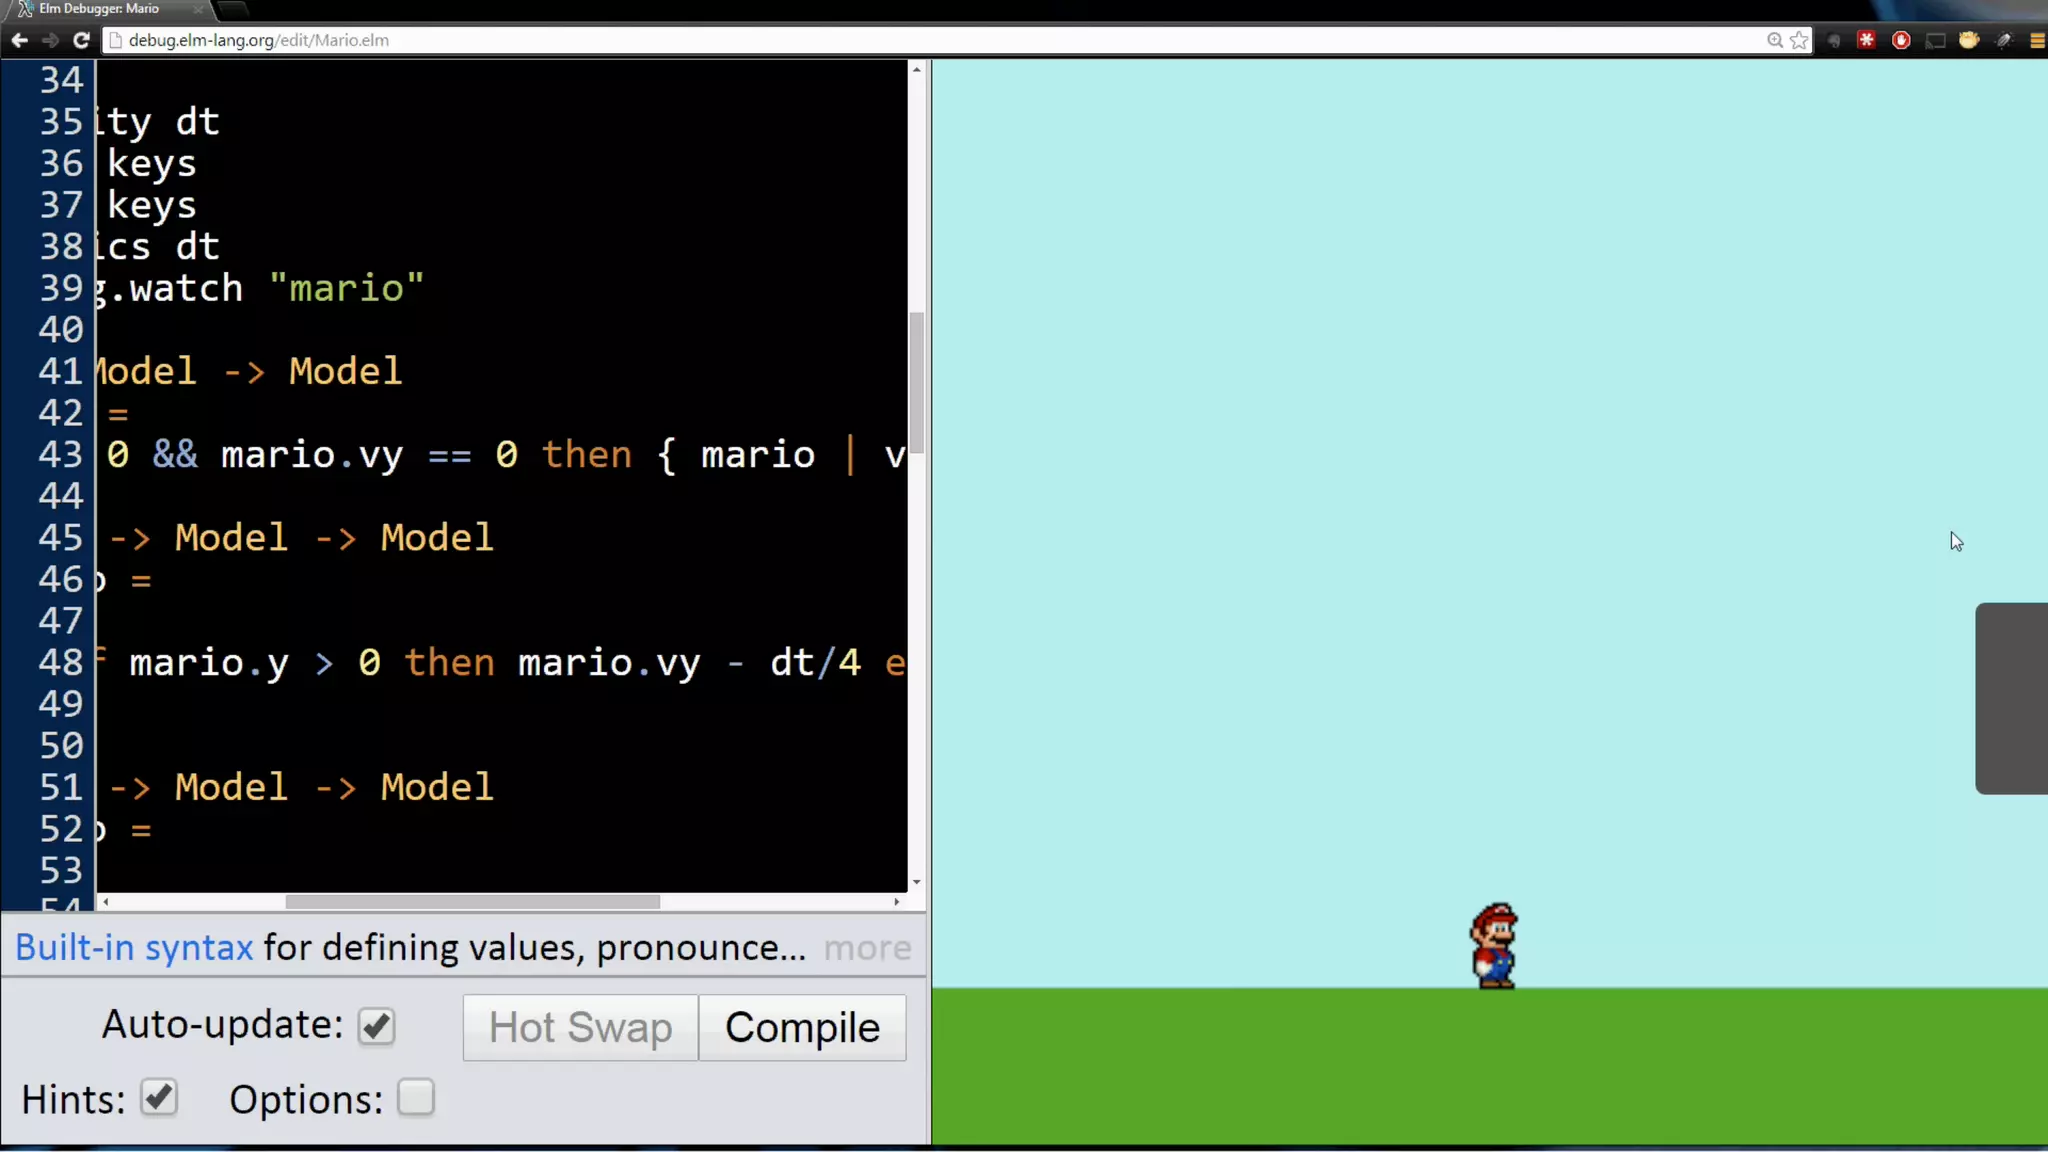Go back to the previous page
Screen dimensions: 2048x1152
[19, 40]
